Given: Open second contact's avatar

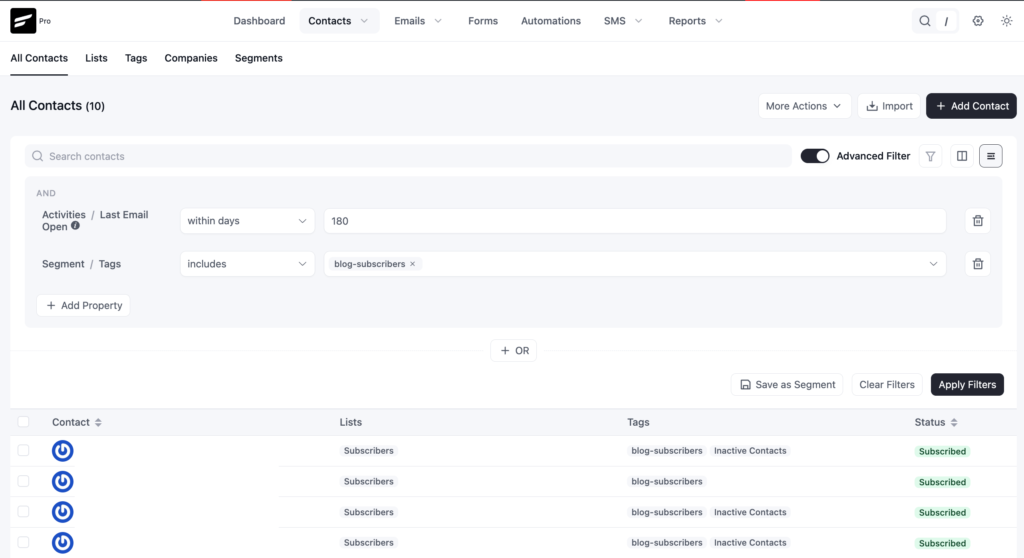Looking at the screenshot, I should coord(63,482).
